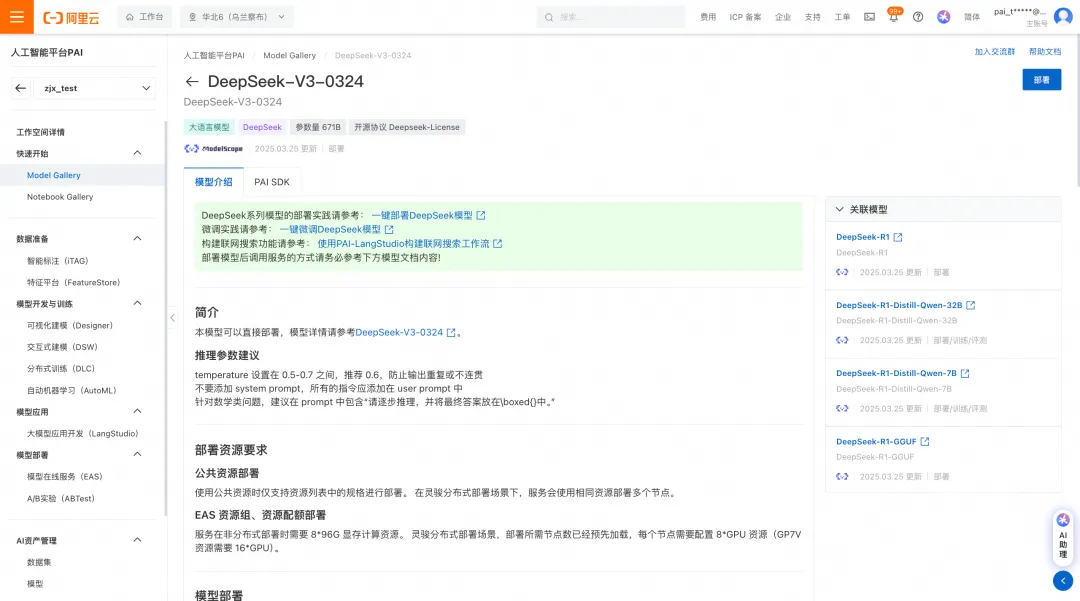The height and width of the screenshot is (601, 1080).
Task: Open external link icon after 一键部署DeepSeek模型
Action: click(x=481, y=215)
